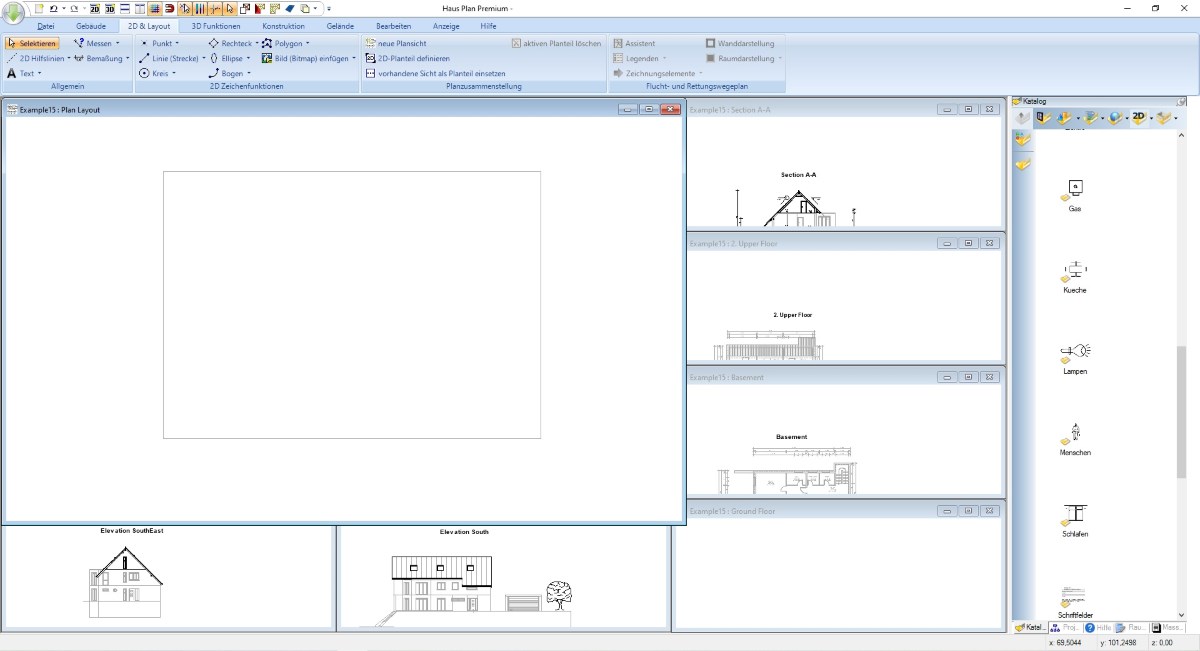Open the Hilfe ribbon tab
The width and height of the screenshot is (1200, 651).
tap(488, 26)
